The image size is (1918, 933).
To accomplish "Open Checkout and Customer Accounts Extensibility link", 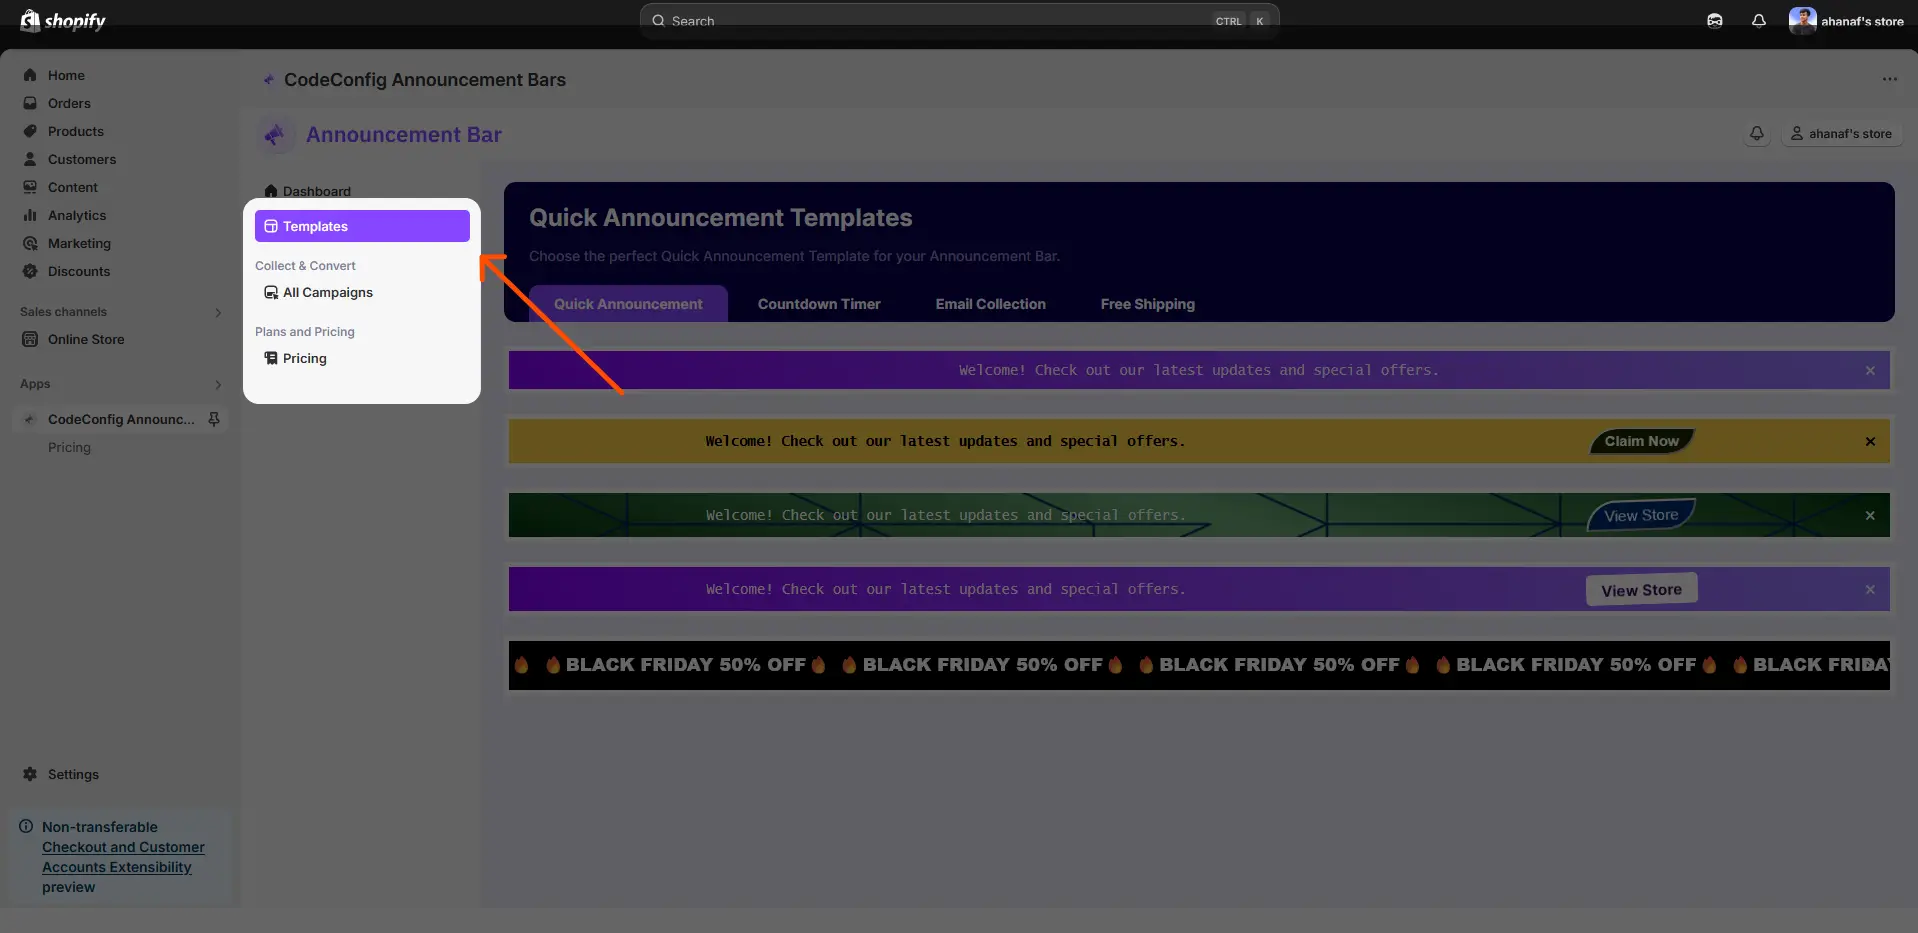I will point(123,857).
